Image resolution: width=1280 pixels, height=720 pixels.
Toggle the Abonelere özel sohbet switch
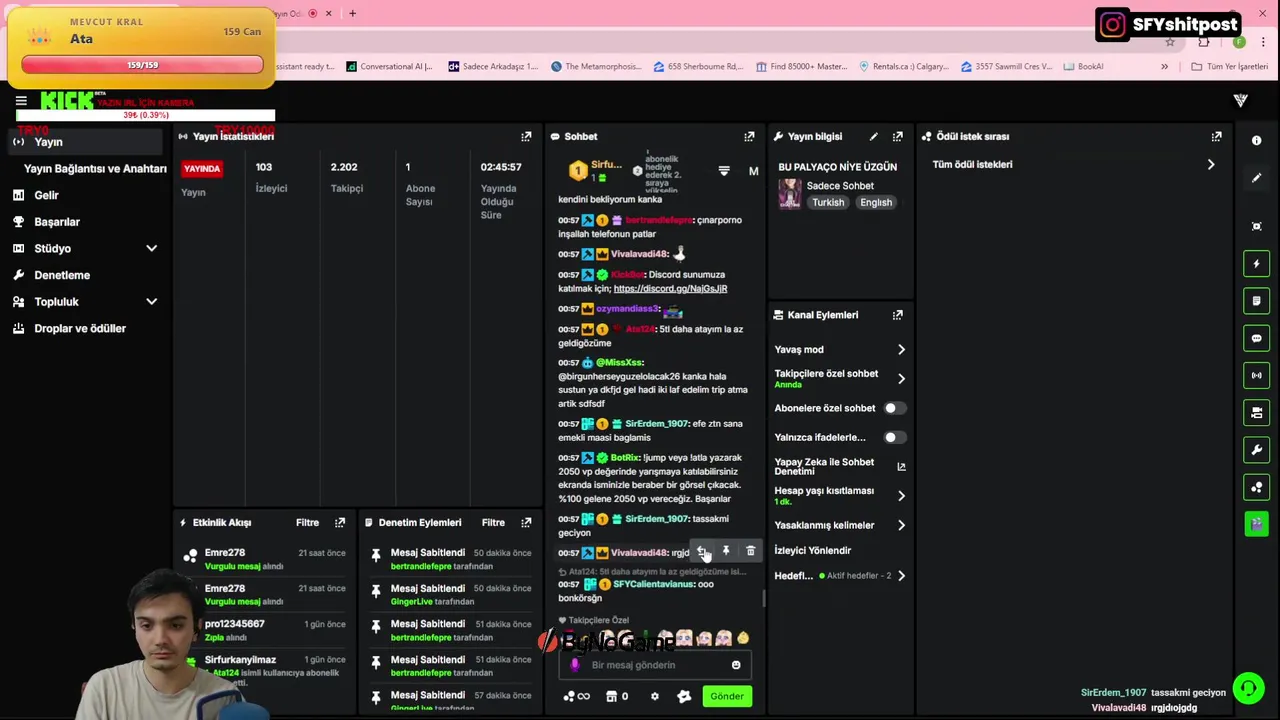895,408
